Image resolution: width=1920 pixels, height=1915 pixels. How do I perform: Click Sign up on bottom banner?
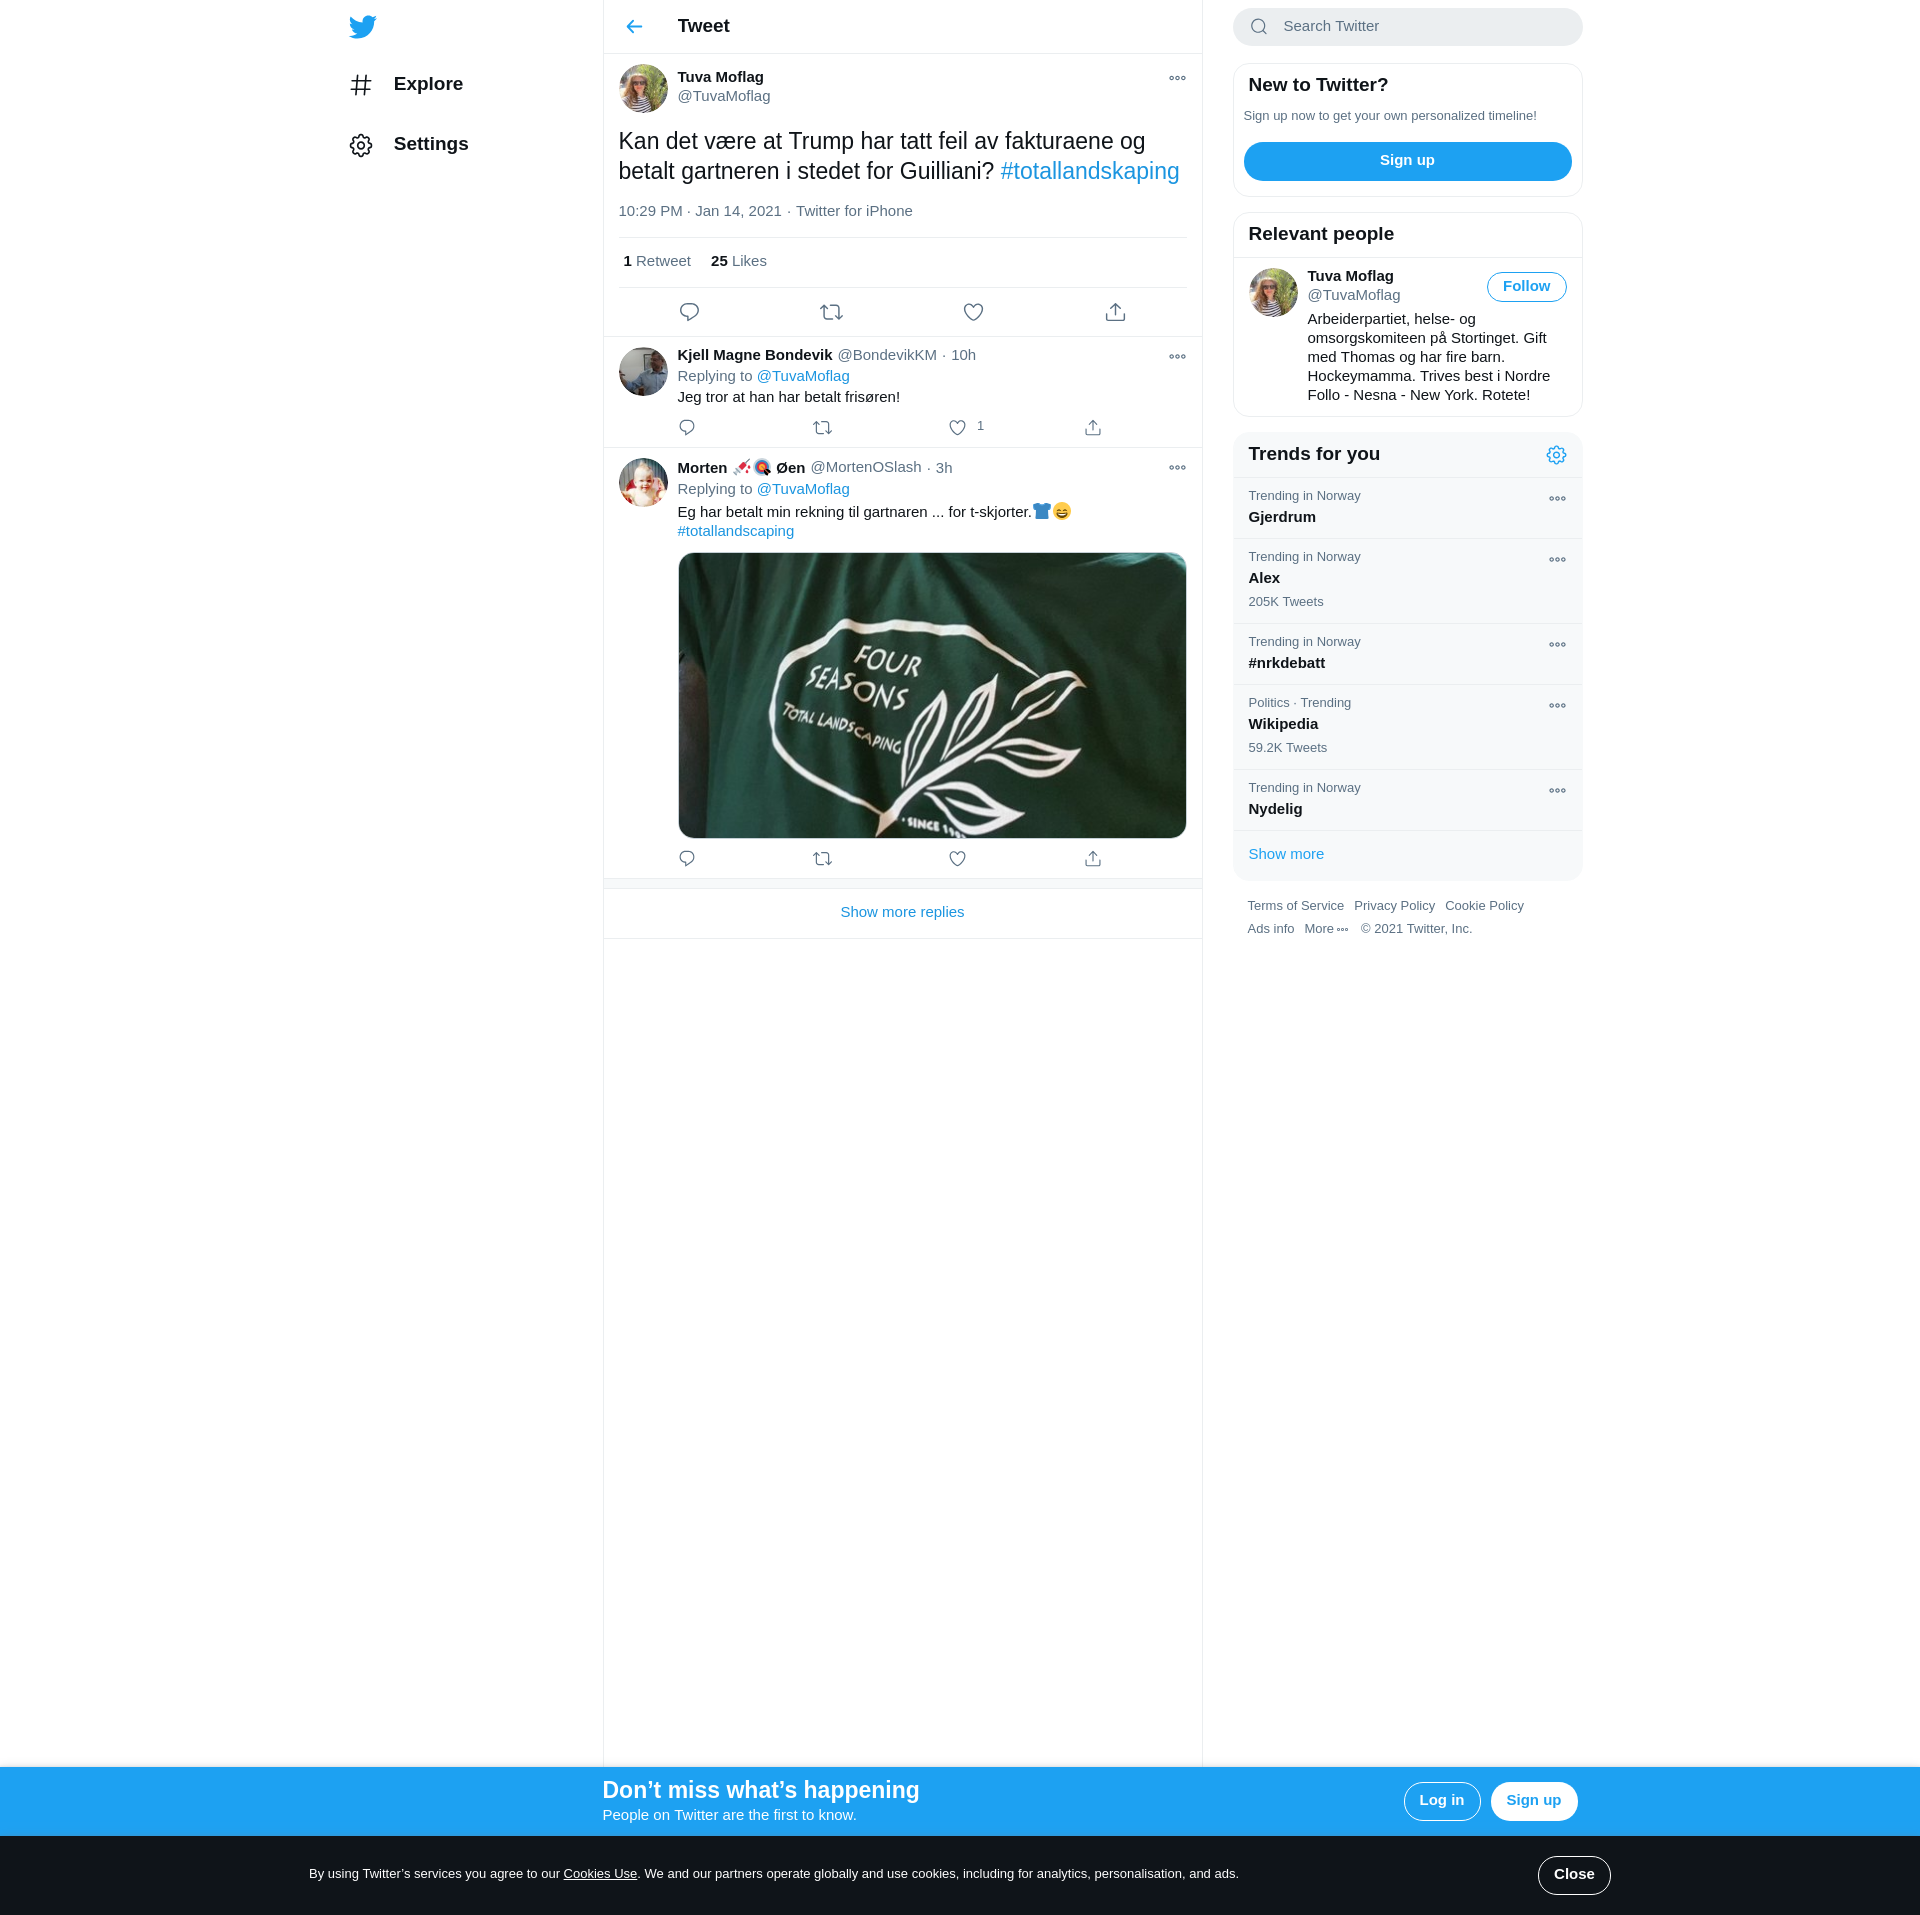1533,1801
